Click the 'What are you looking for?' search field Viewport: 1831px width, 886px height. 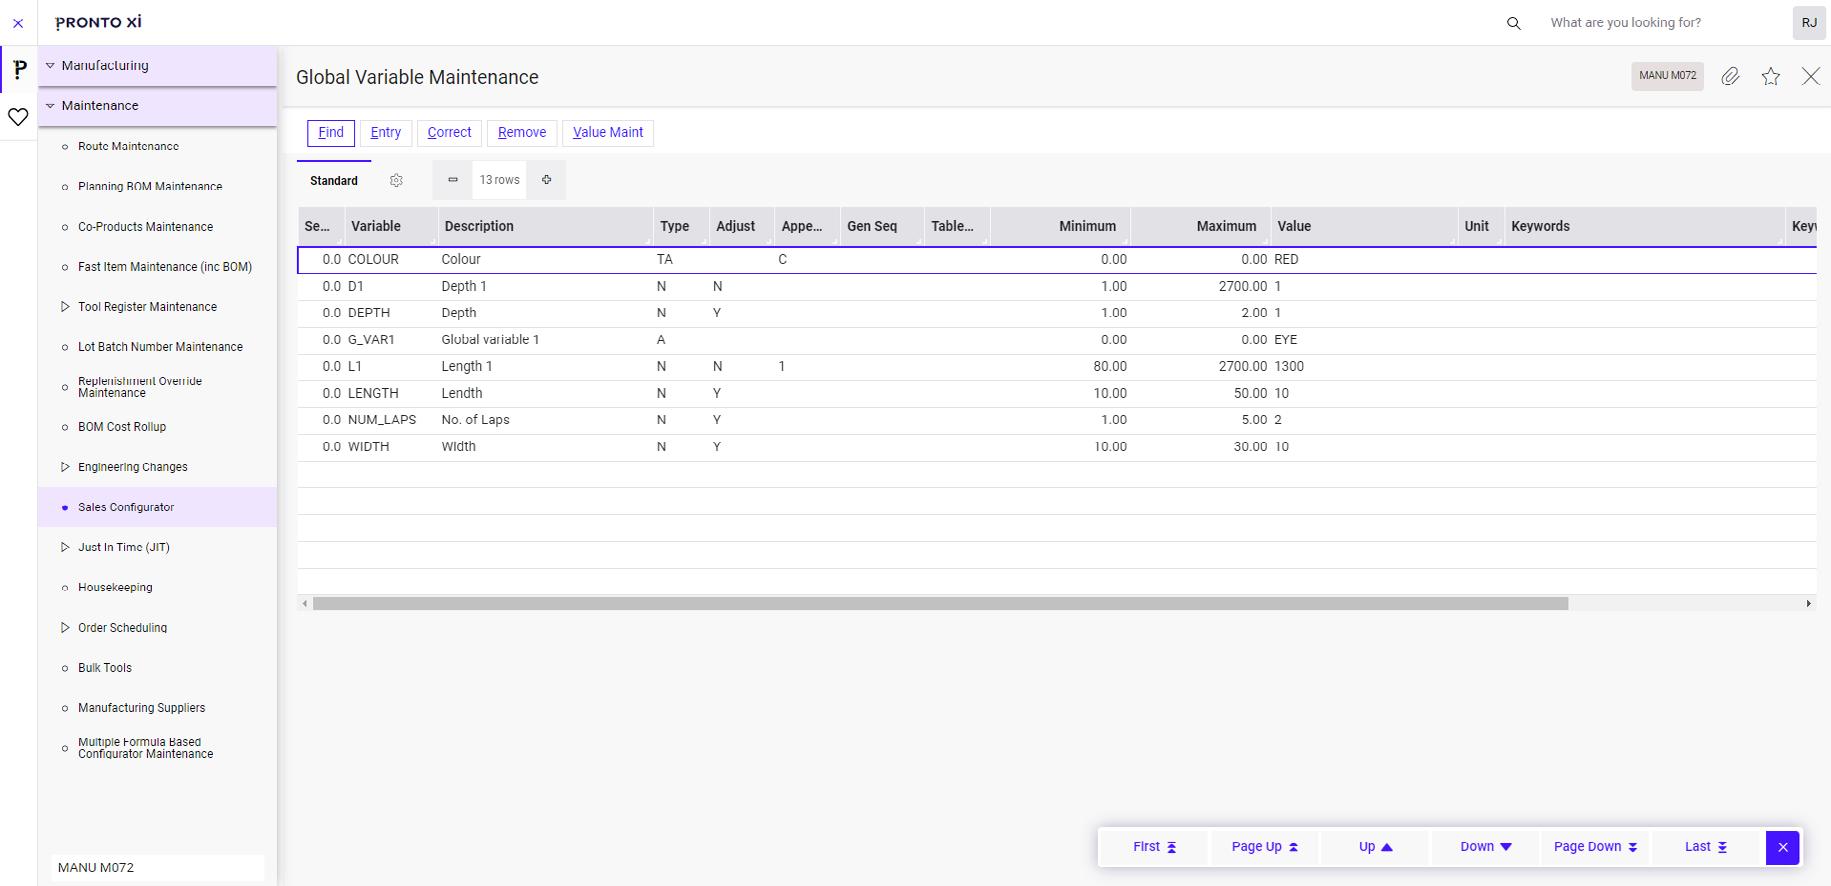coord(1660,23)
